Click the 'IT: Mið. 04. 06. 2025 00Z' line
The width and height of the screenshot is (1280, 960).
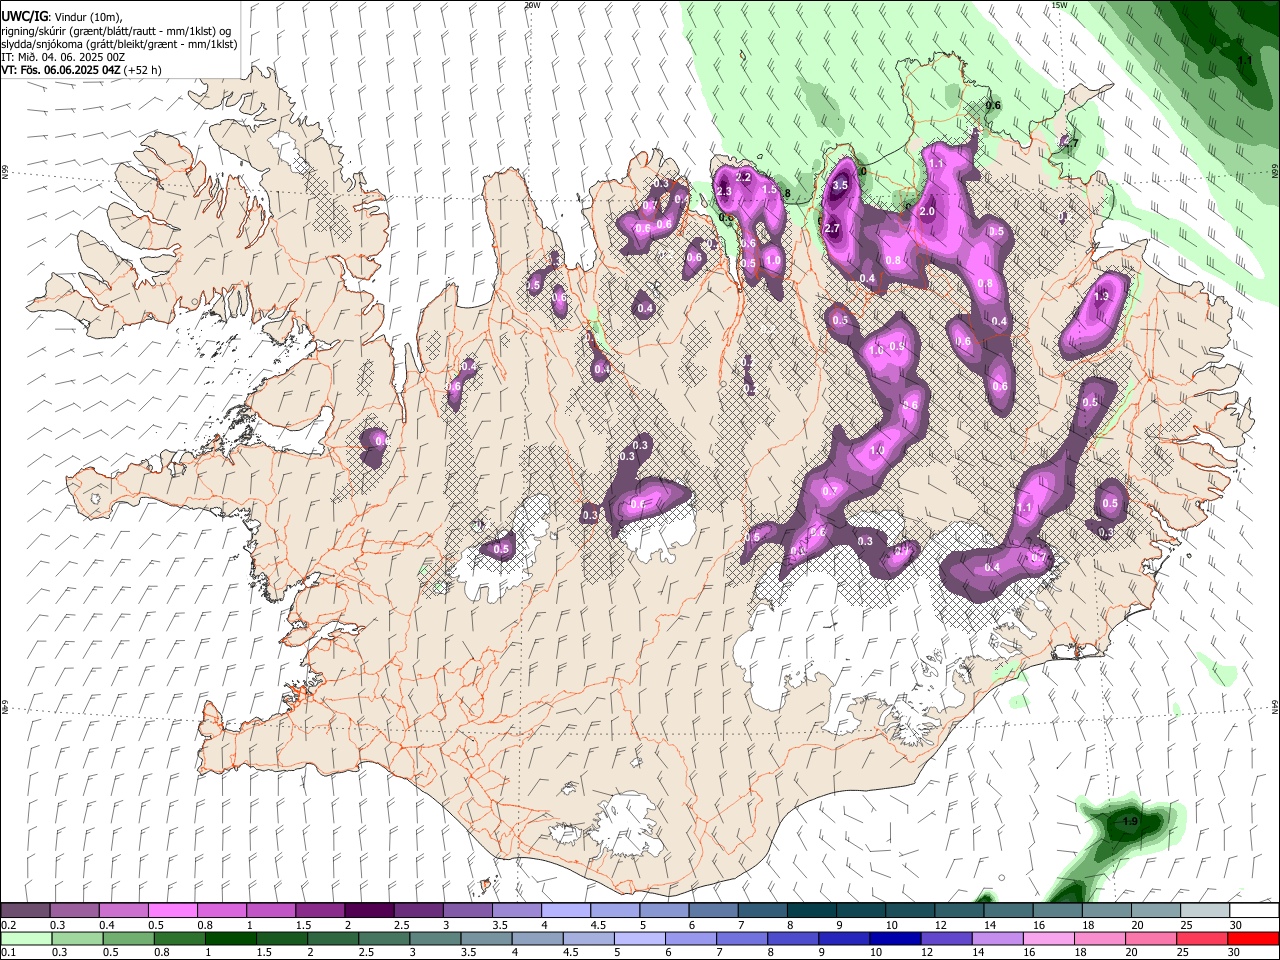[x=64, y=57]
